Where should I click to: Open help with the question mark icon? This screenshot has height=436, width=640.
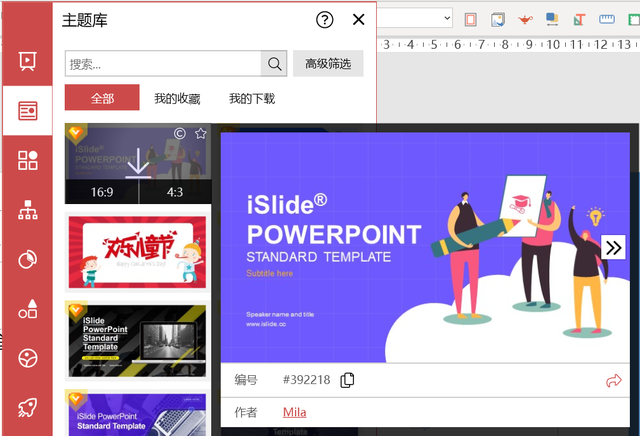click(324, 20)
